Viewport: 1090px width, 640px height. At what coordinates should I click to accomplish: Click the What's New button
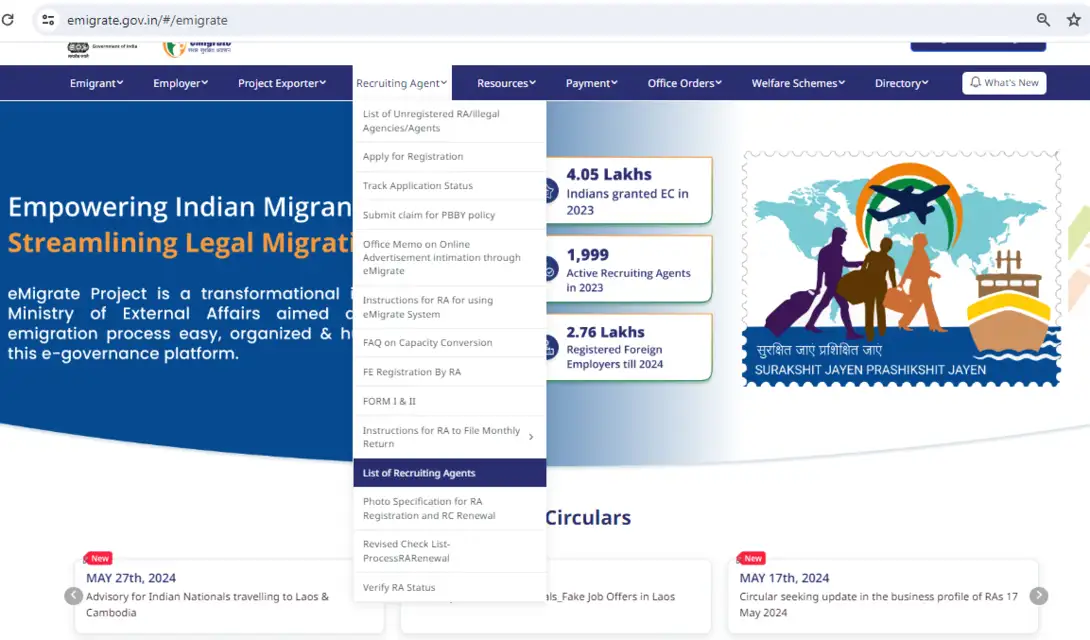pyautogui.click(x=1004, y=83)
